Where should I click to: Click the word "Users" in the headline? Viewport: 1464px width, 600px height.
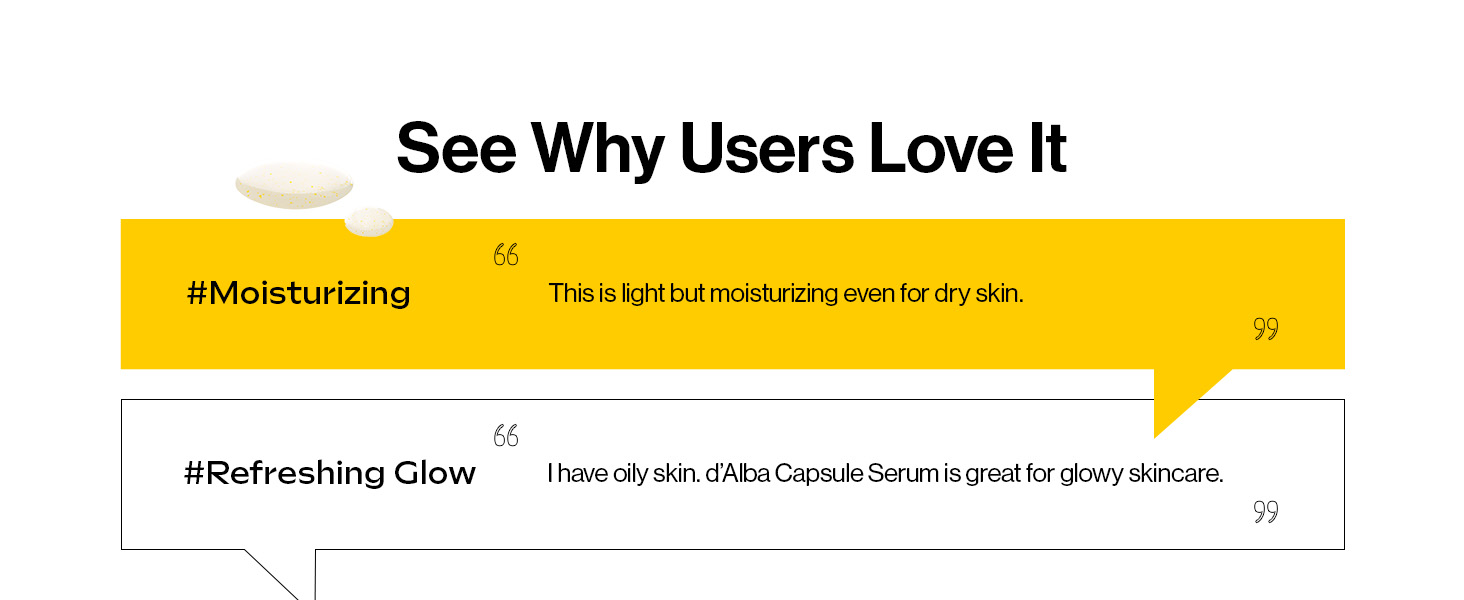(766, 148)
